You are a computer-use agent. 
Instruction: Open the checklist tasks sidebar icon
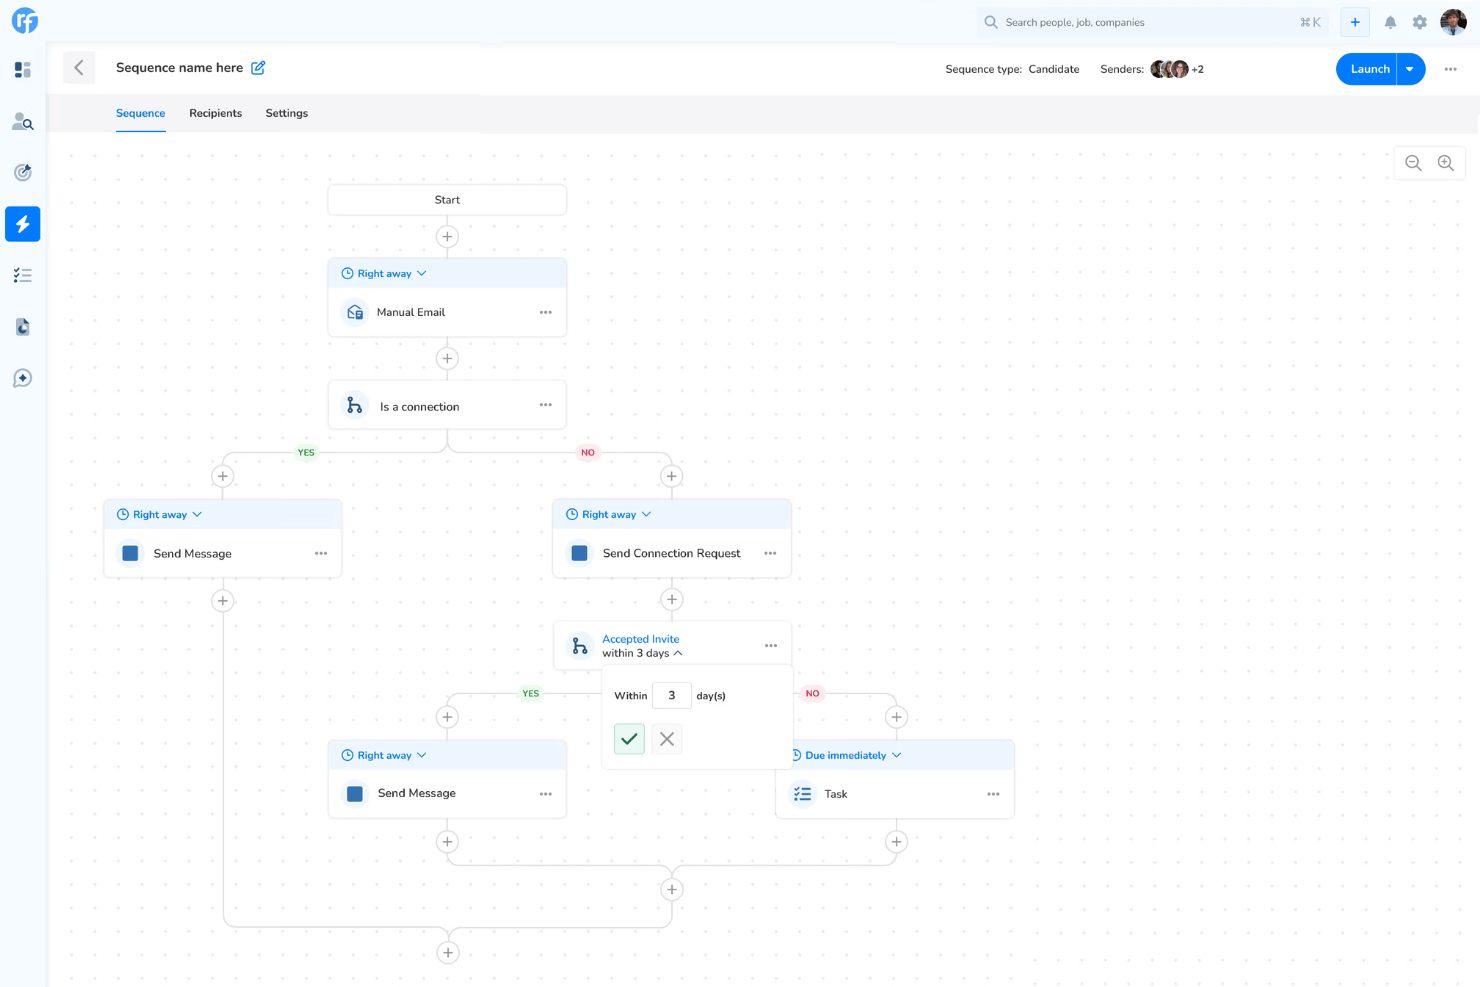22,275
